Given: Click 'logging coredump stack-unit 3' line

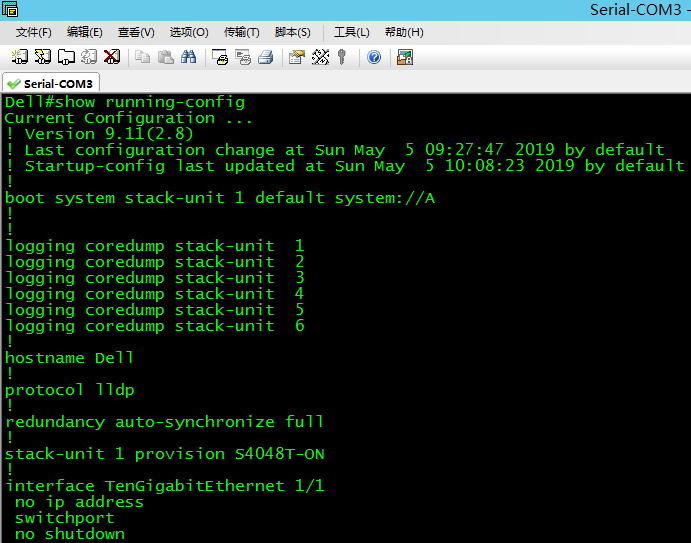Looking at the screenshot, I should [155, 278].
